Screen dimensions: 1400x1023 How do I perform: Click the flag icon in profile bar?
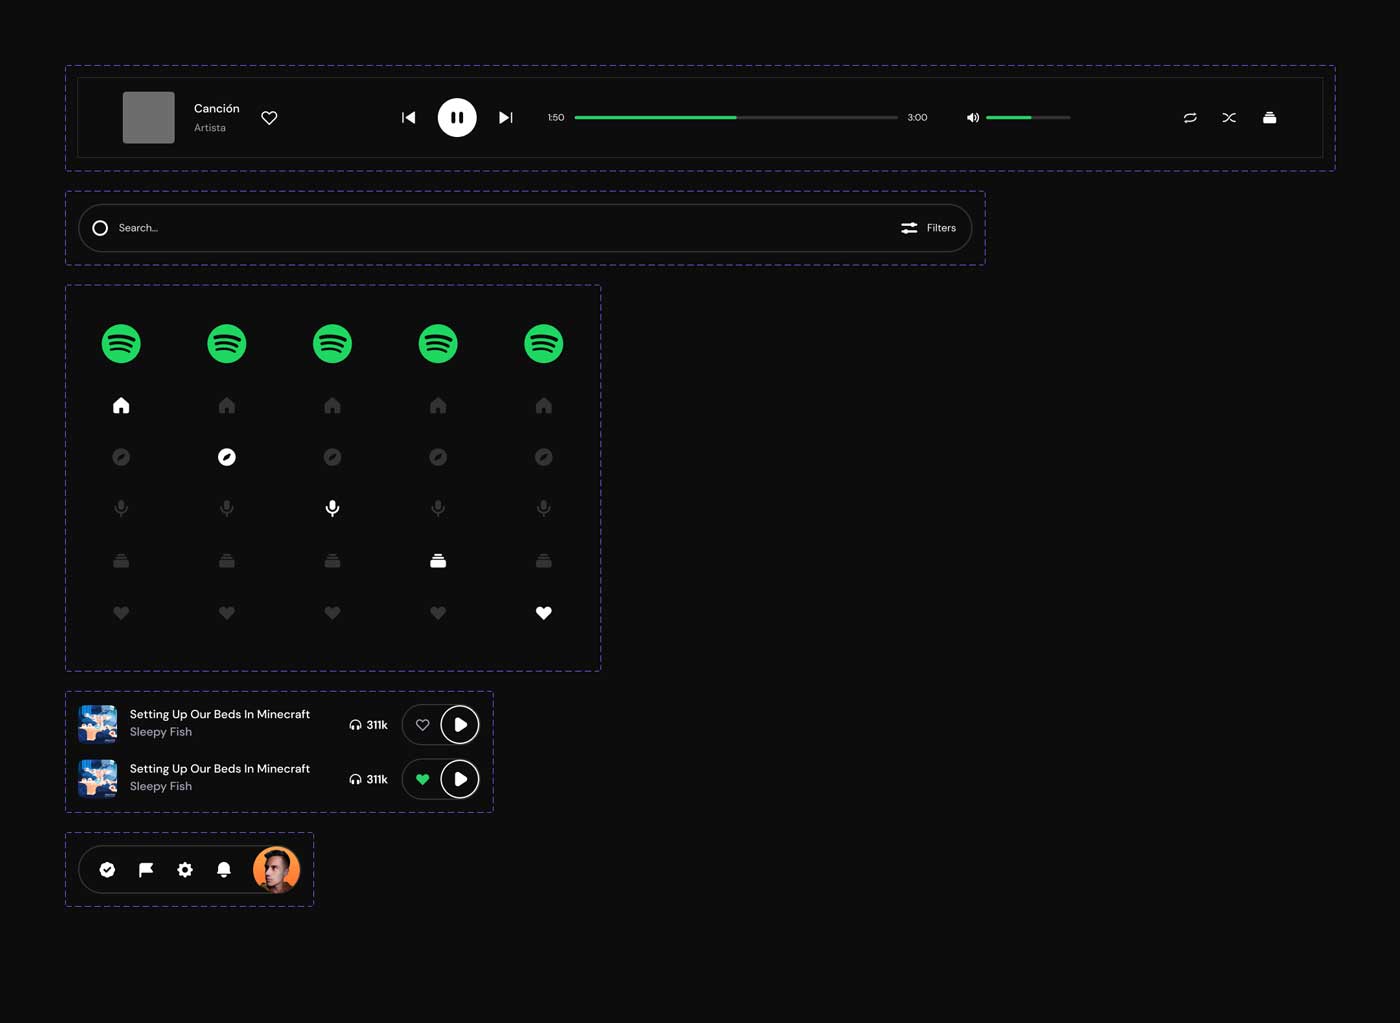[146, 870]
